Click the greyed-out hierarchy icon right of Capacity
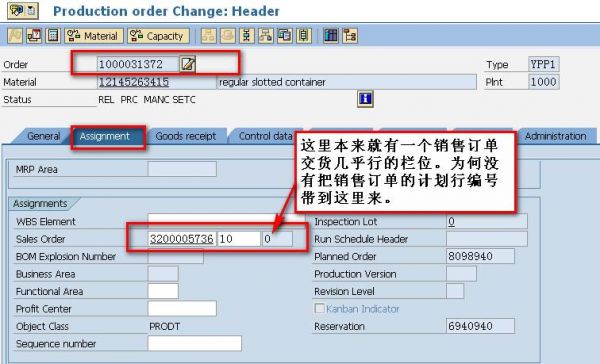Viewport: 600px width, 364px height. [x=209, y=36]
